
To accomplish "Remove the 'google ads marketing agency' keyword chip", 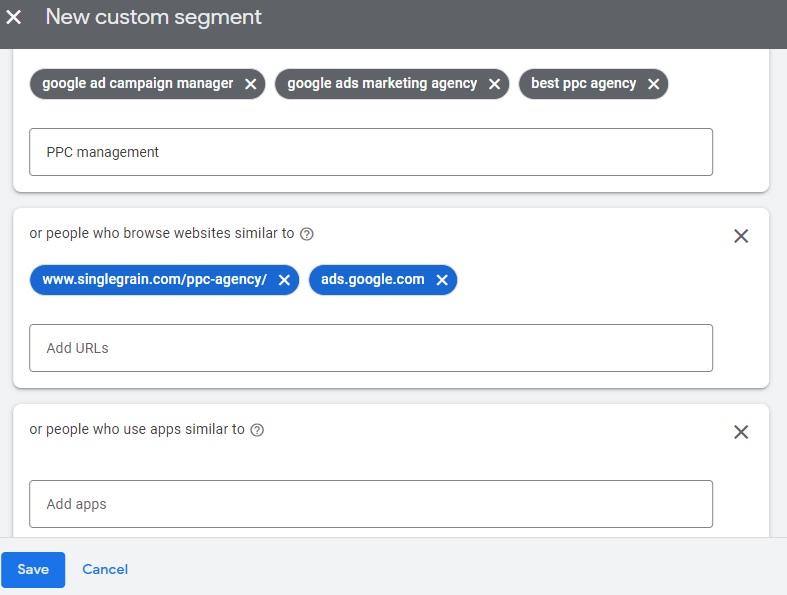I will pyautogui.click(x=494, y=84).
